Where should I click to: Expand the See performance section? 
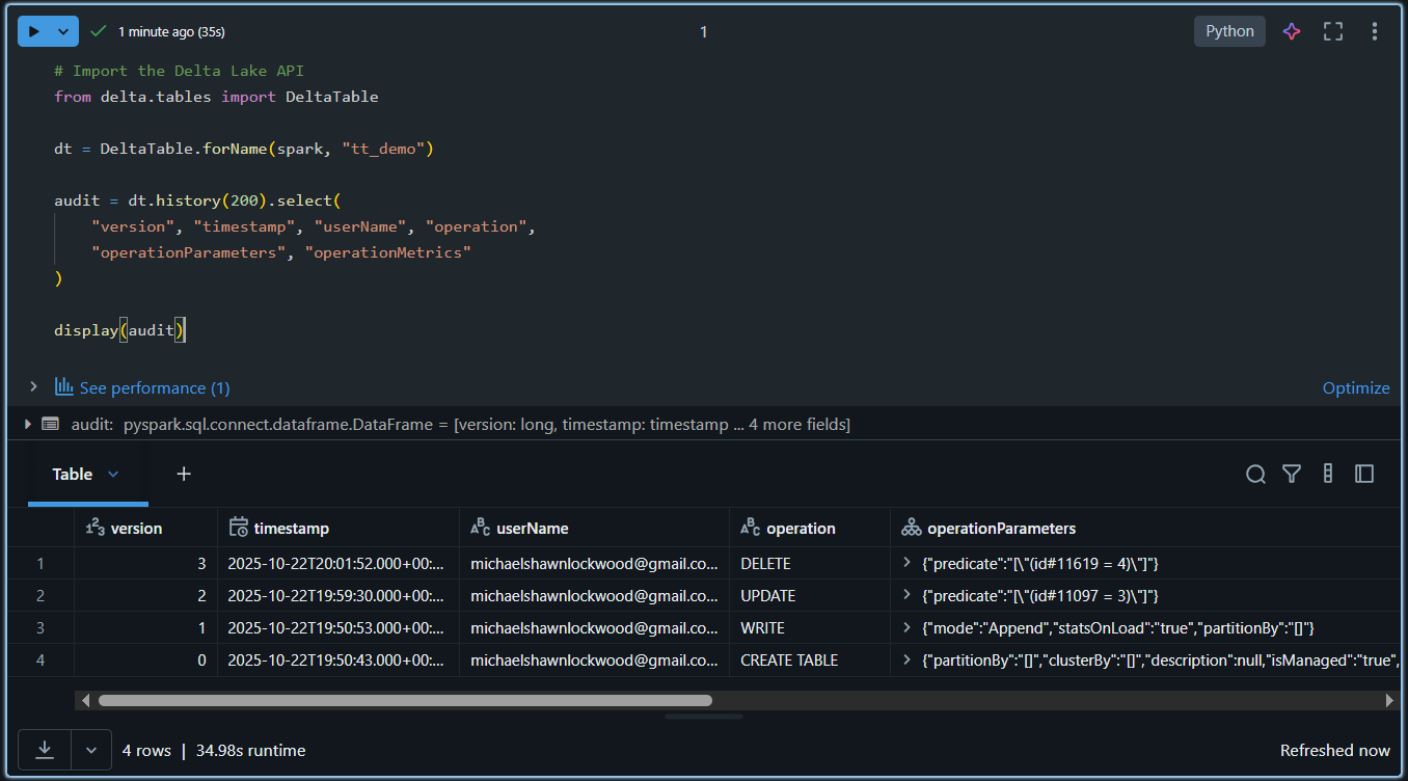tap(33, 387)
